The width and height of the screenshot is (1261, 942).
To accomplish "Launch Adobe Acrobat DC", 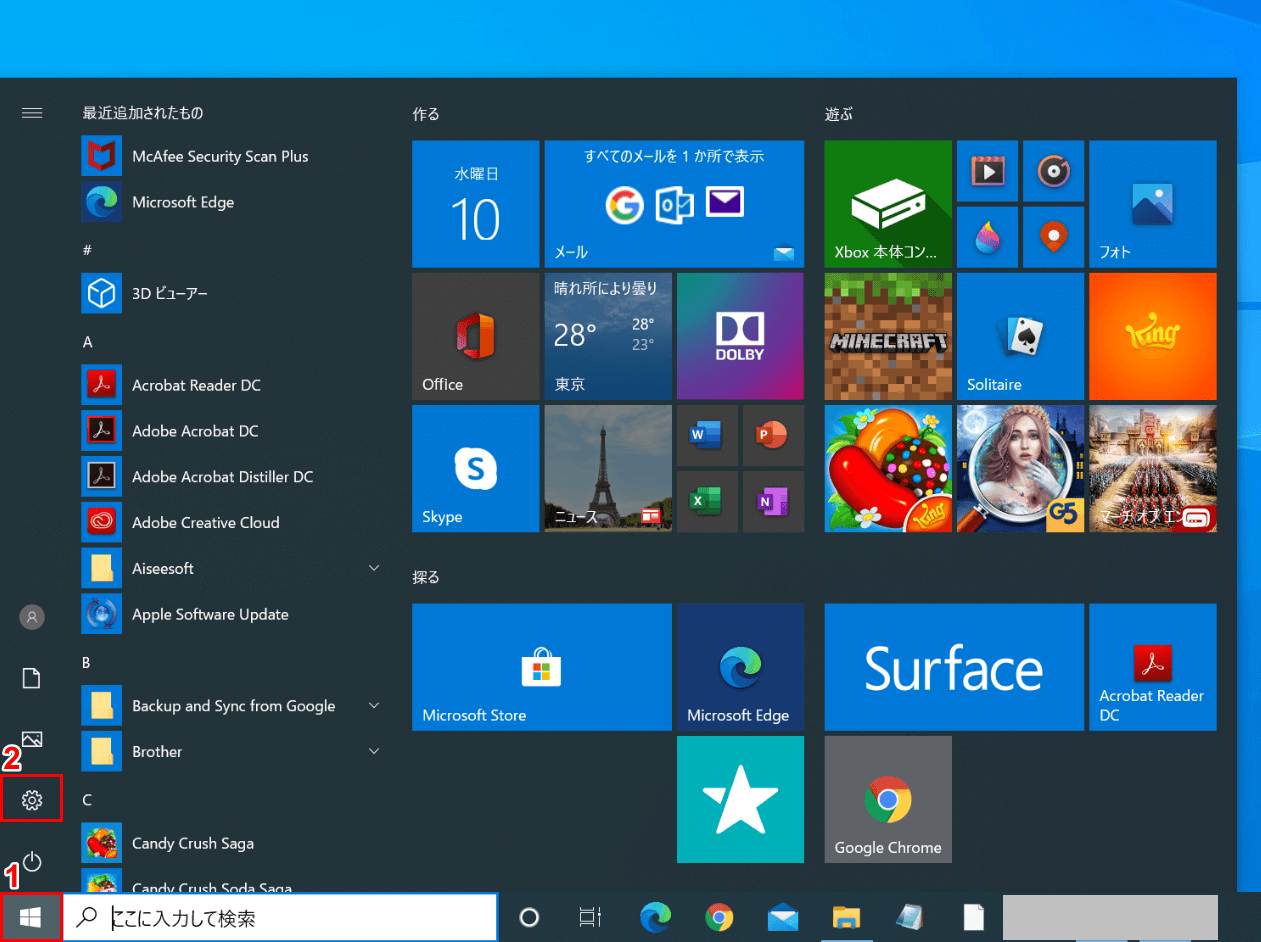I will [235, 431].
